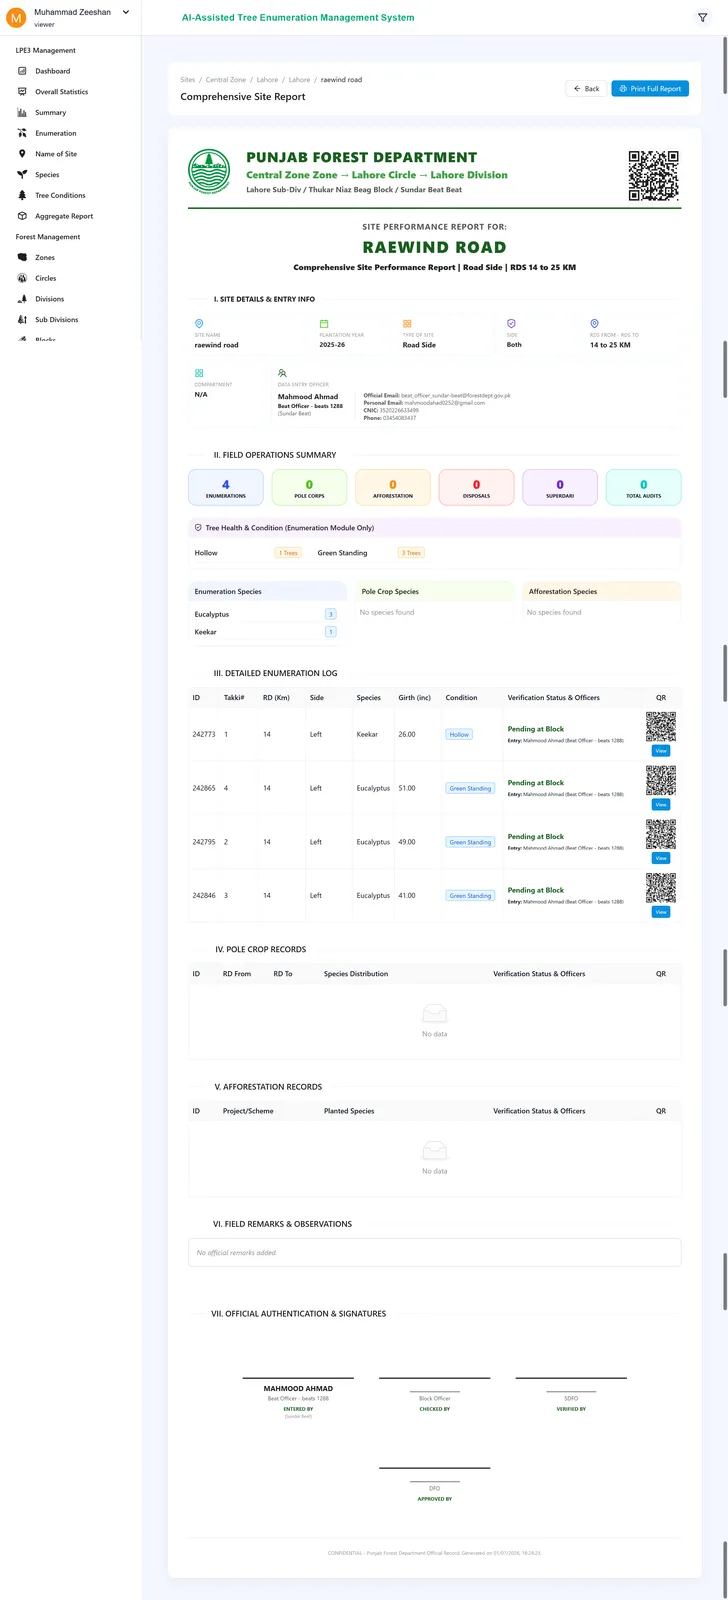
Task: Click the Afforestation count card
Action: coord(393,487)
